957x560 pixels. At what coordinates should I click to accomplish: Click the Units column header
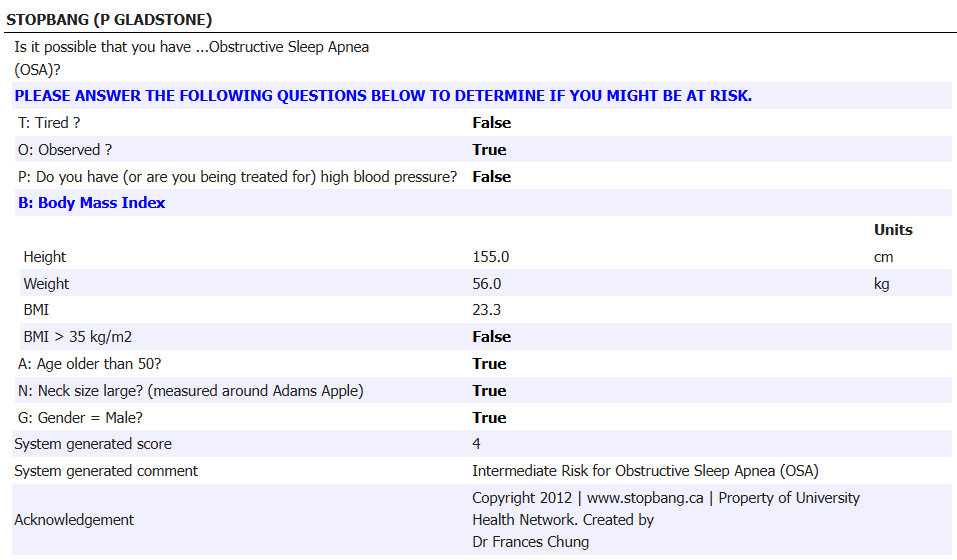[892, 230]
